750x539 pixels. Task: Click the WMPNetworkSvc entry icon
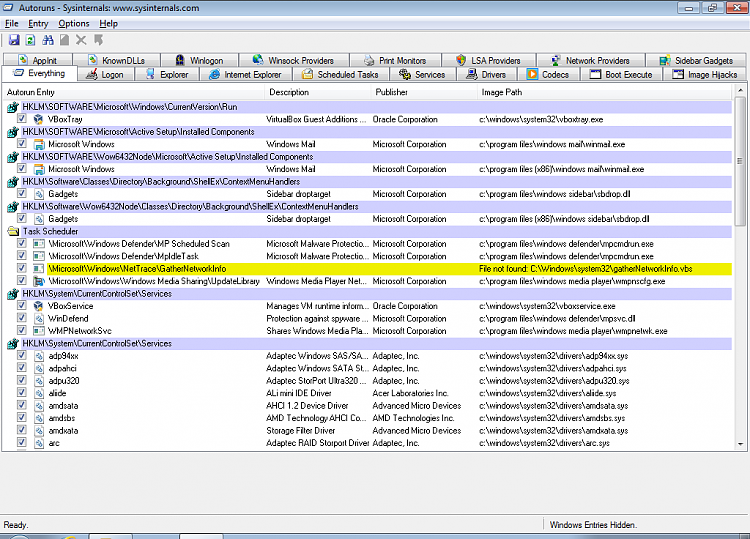[x=39, y=330]
